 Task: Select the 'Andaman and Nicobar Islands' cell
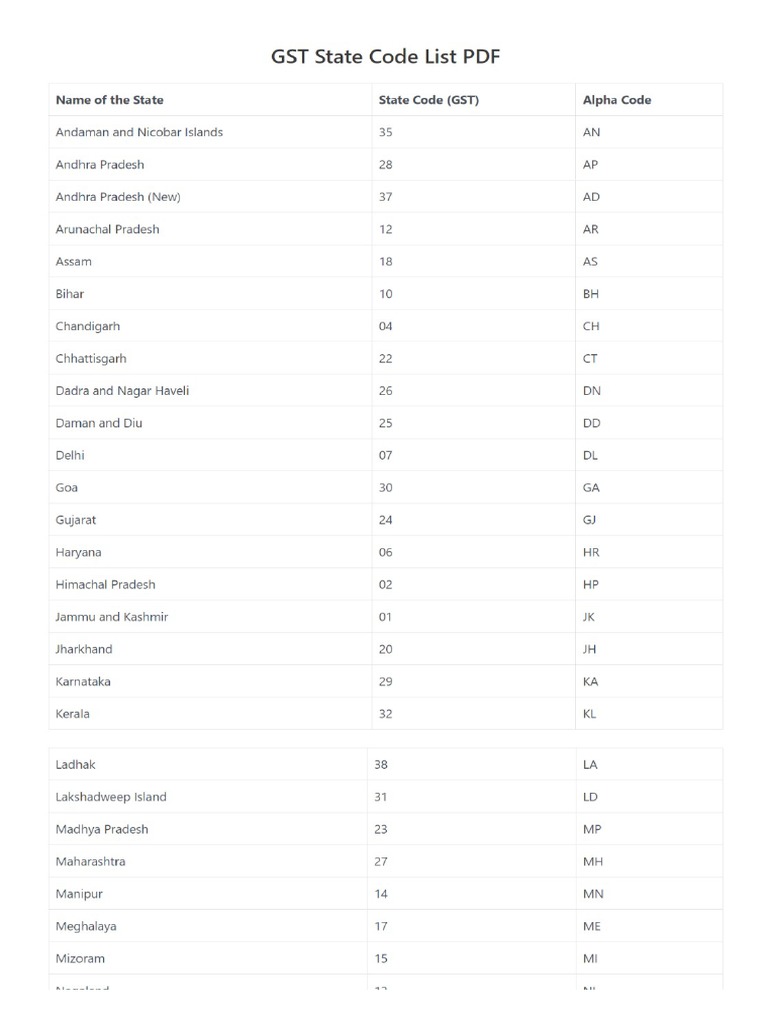coord(139,132)
